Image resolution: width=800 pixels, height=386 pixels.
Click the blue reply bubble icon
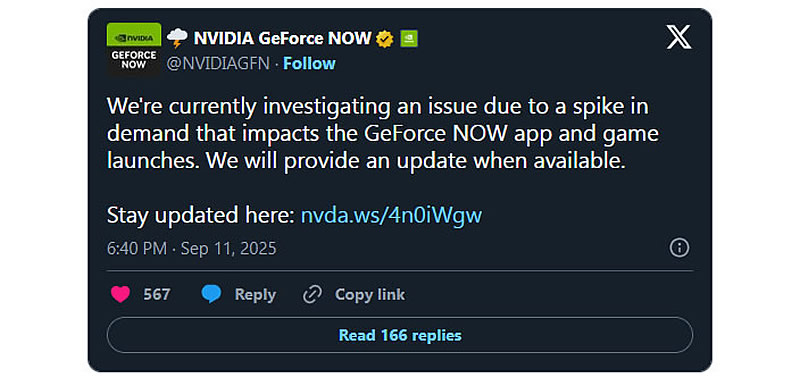211,295
